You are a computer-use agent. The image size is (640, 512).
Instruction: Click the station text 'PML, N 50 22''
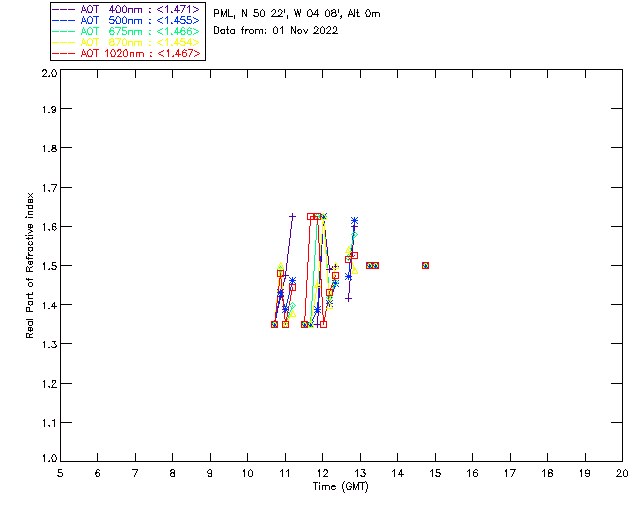coord(251,13)
